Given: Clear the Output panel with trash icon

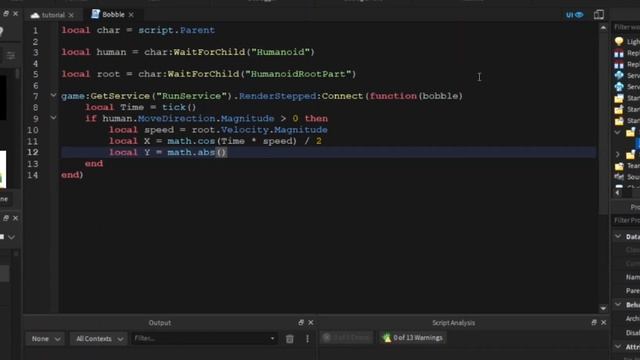Looking at the screenshot, I should coord(289,339).
